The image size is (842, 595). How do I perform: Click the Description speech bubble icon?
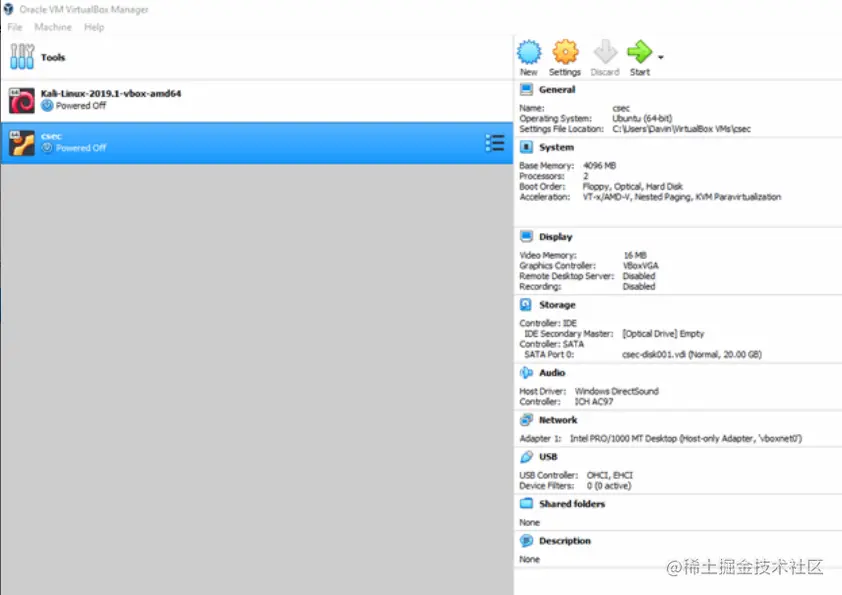[x=526, y=541]
